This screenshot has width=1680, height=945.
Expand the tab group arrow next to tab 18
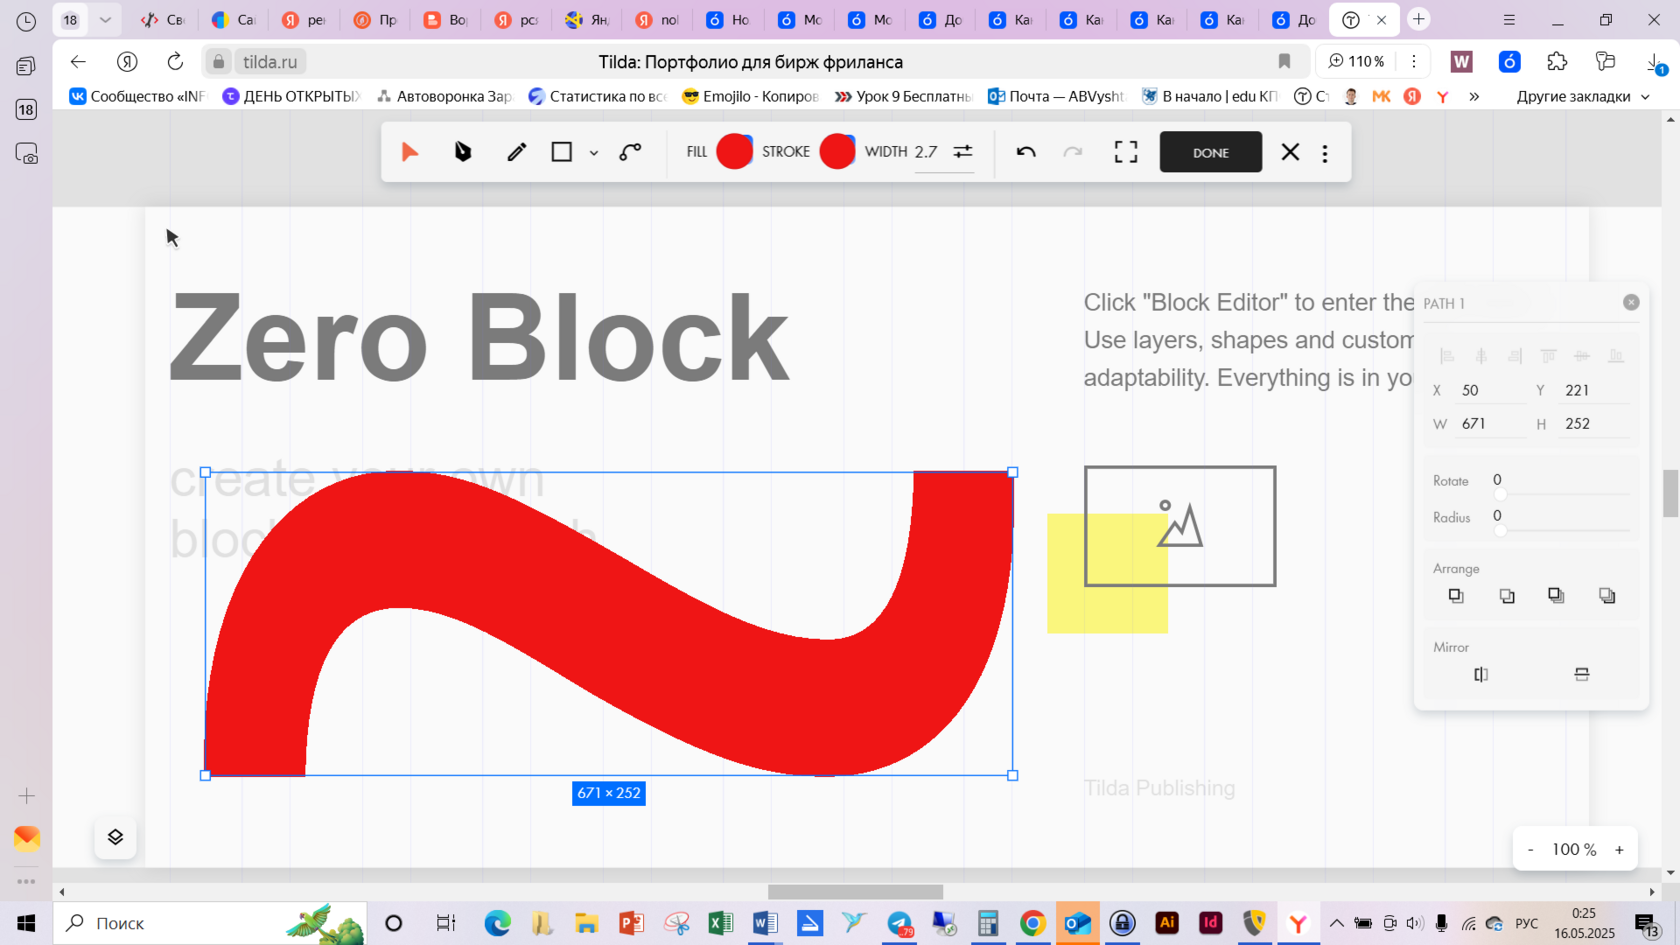click(x=104, y=19)
